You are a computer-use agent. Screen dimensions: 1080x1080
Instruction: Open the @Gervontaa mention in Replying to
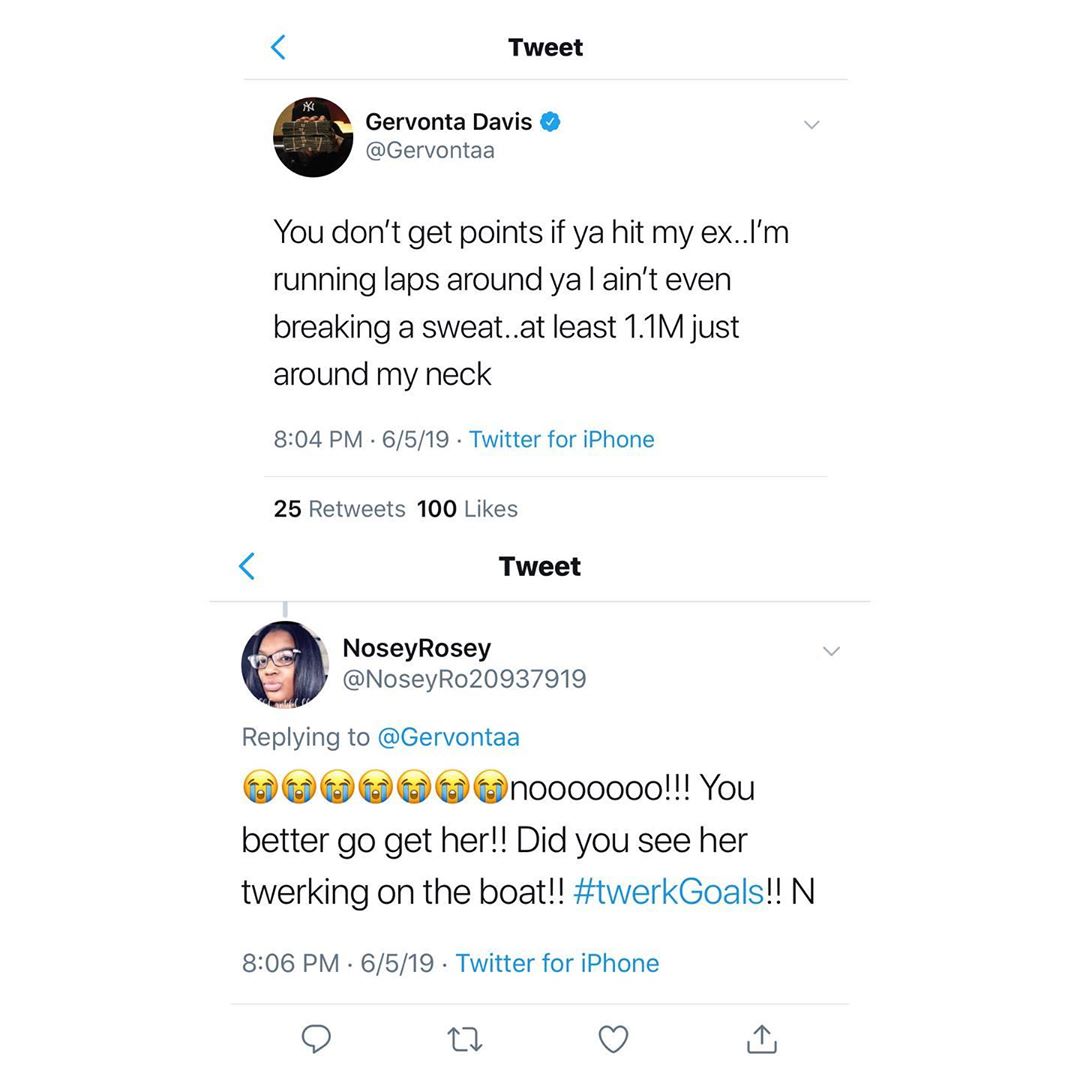pos(449,737)
